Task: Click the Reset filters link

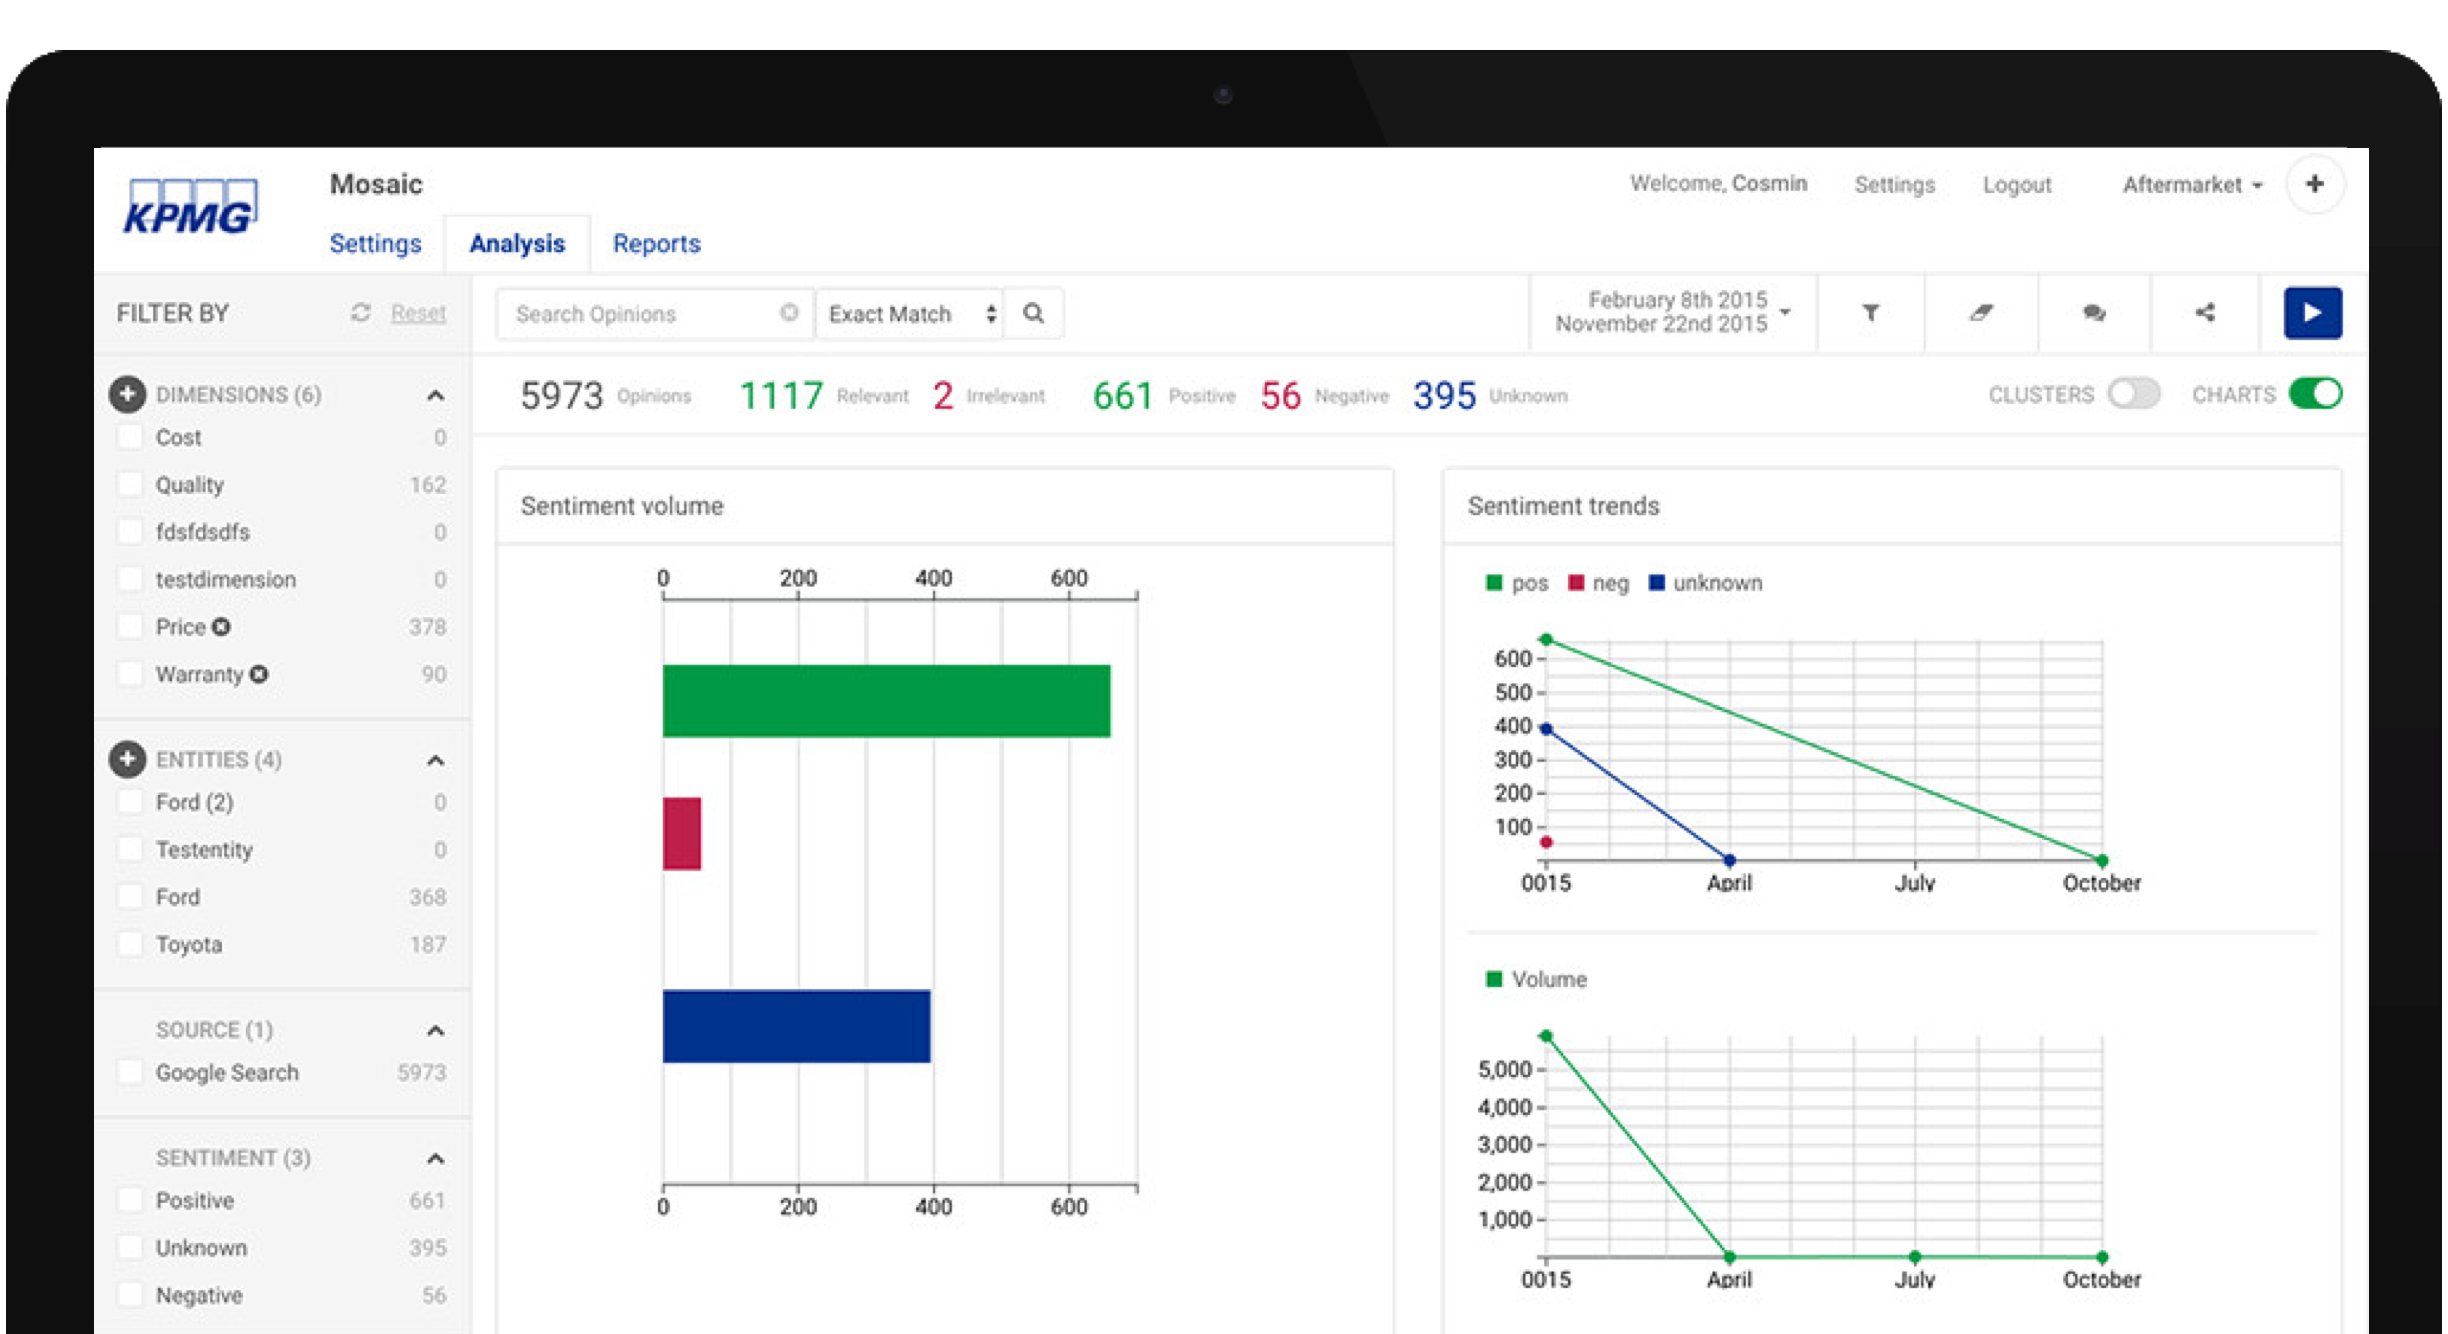Action: (418, 313)
